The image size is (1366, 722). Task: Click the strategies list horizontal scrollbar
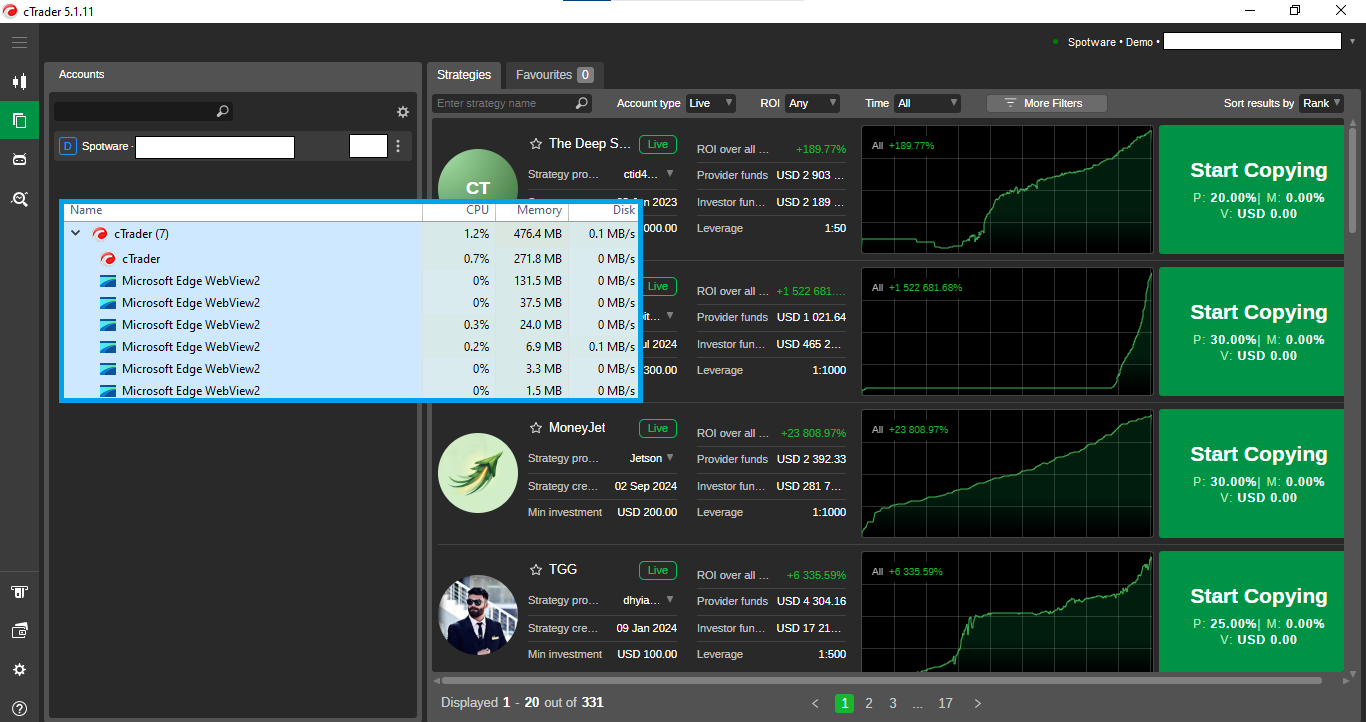(883, 681)
